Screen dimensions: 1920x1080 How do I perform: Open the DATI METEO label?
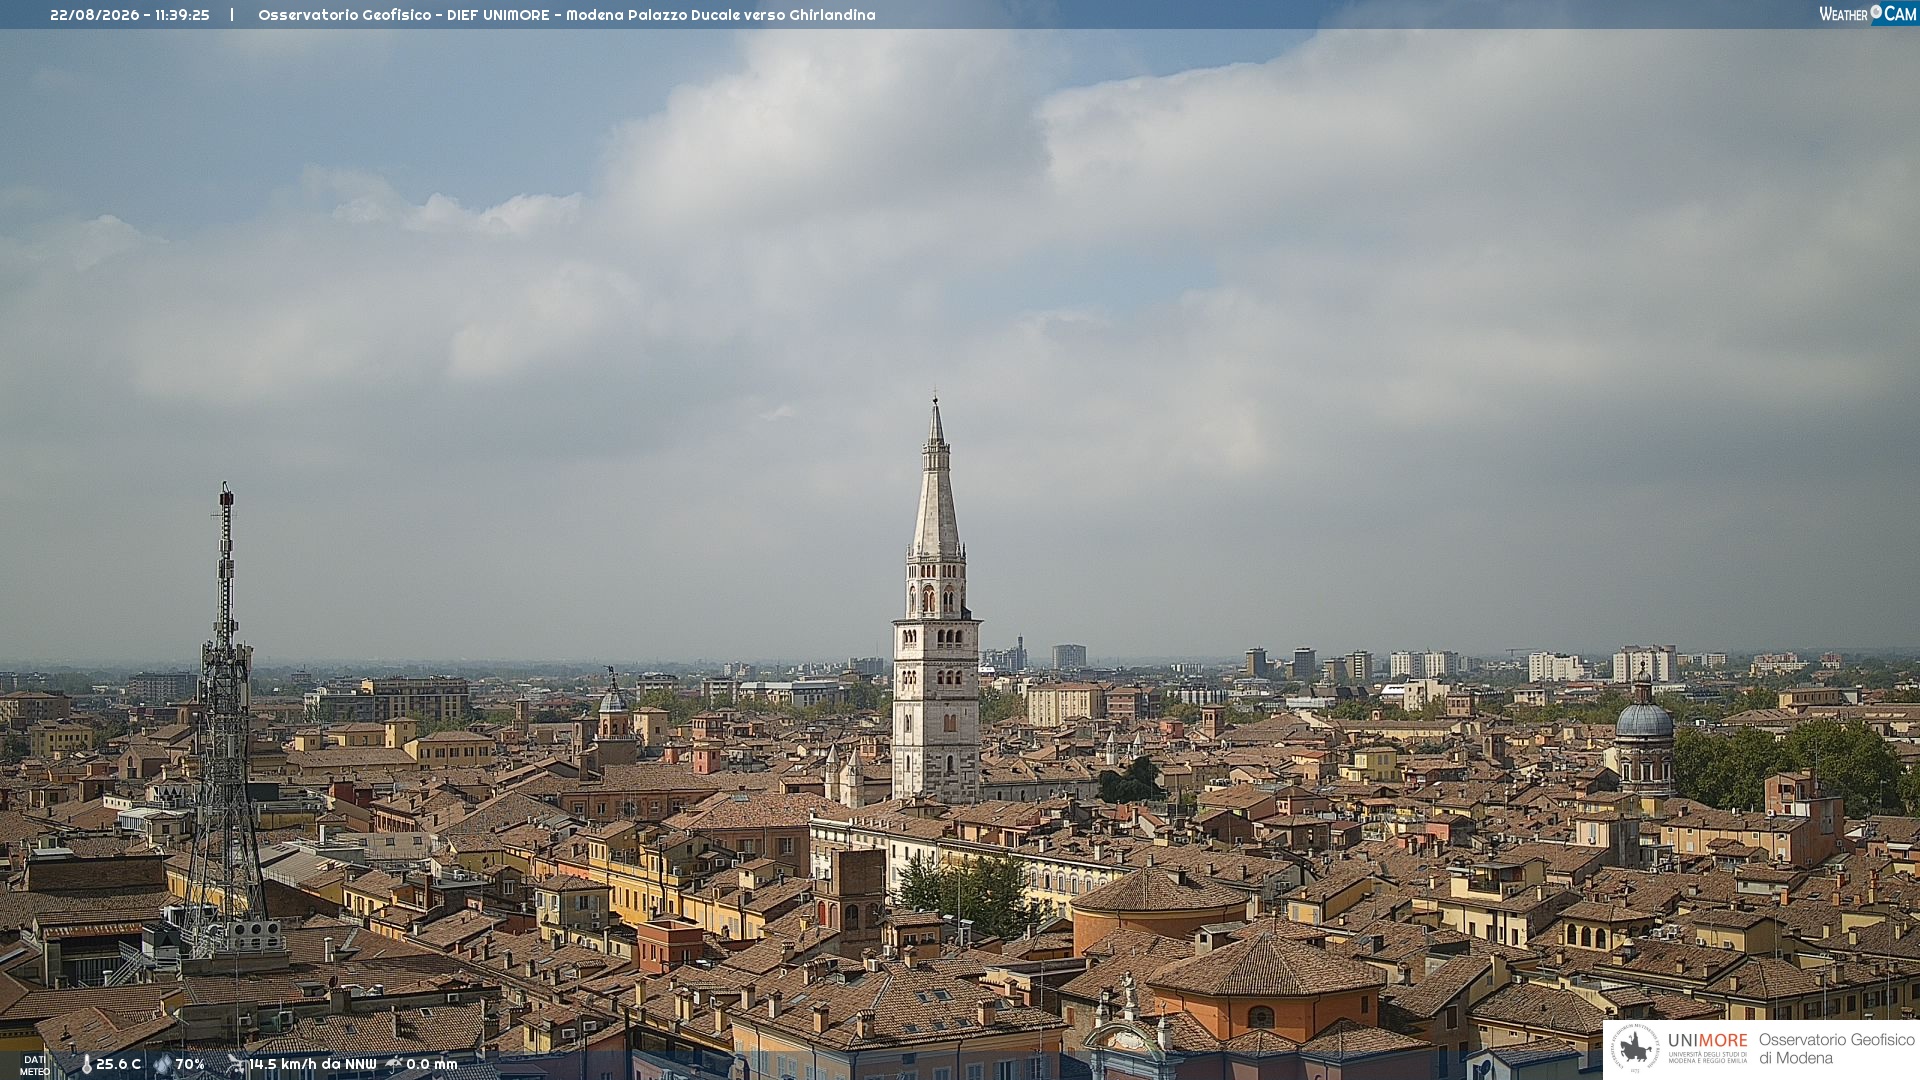(x=35, y=1066)
